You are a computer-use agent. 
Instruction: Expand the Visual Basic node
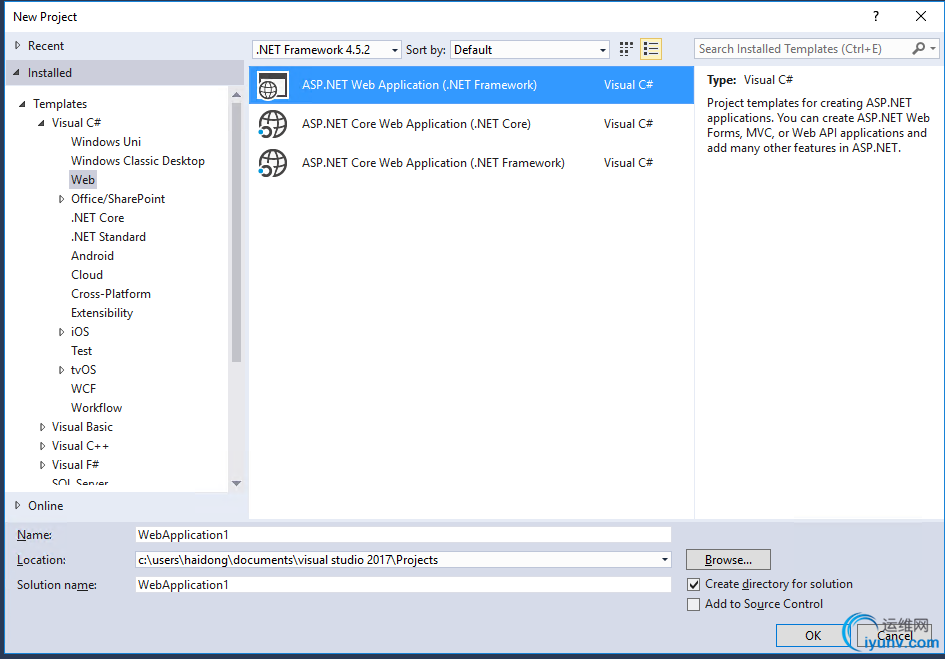click(42, 427)
